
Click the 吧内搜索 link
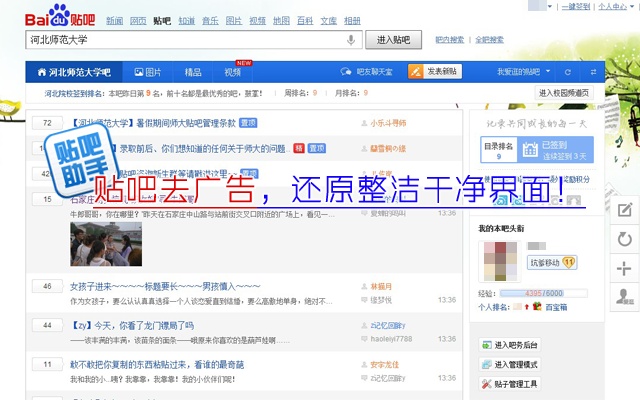click(449, 40)
